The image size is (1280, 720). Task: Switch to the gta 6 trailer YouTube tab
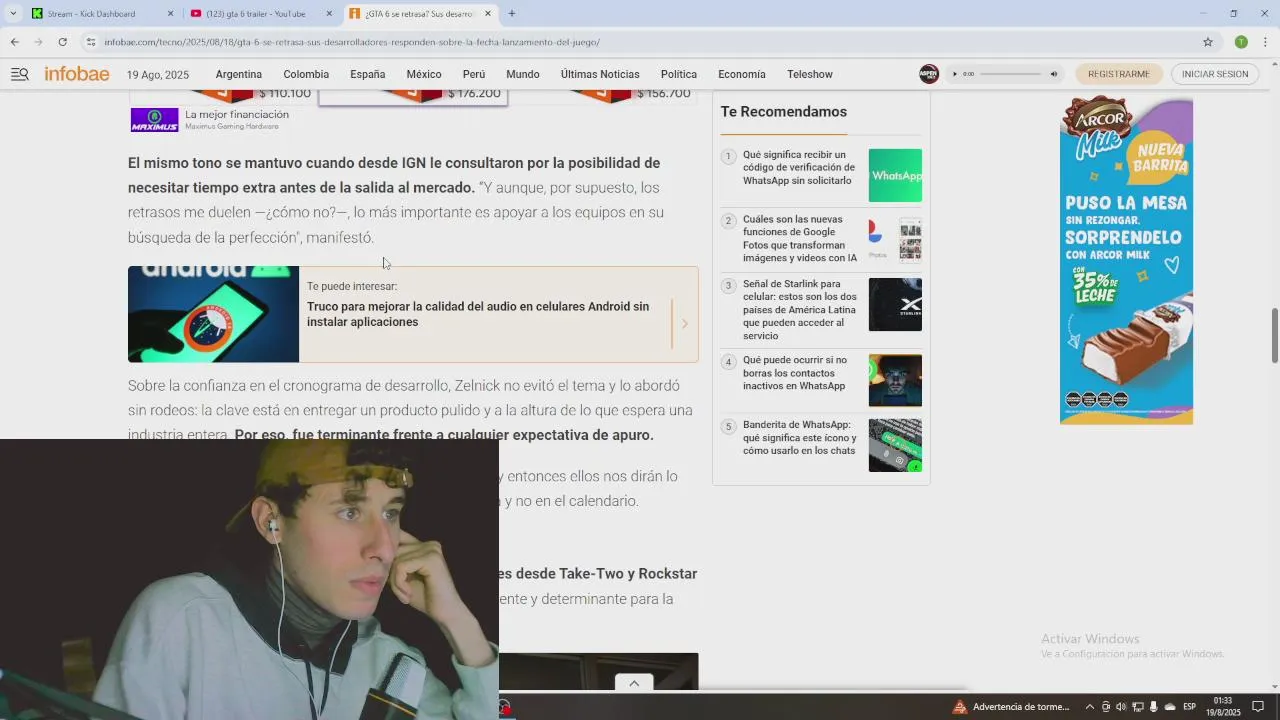(260, 13)
